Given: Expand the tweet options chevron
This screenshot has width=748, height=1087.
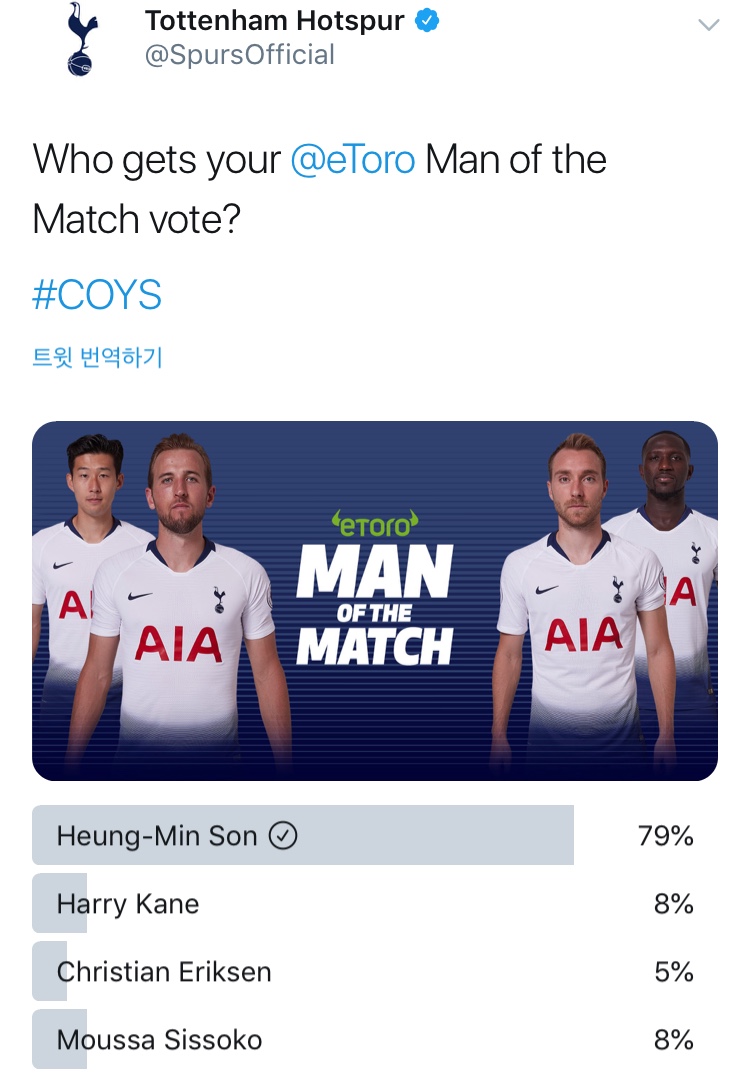Looking at the screenshot, I should tap(708, 26).
